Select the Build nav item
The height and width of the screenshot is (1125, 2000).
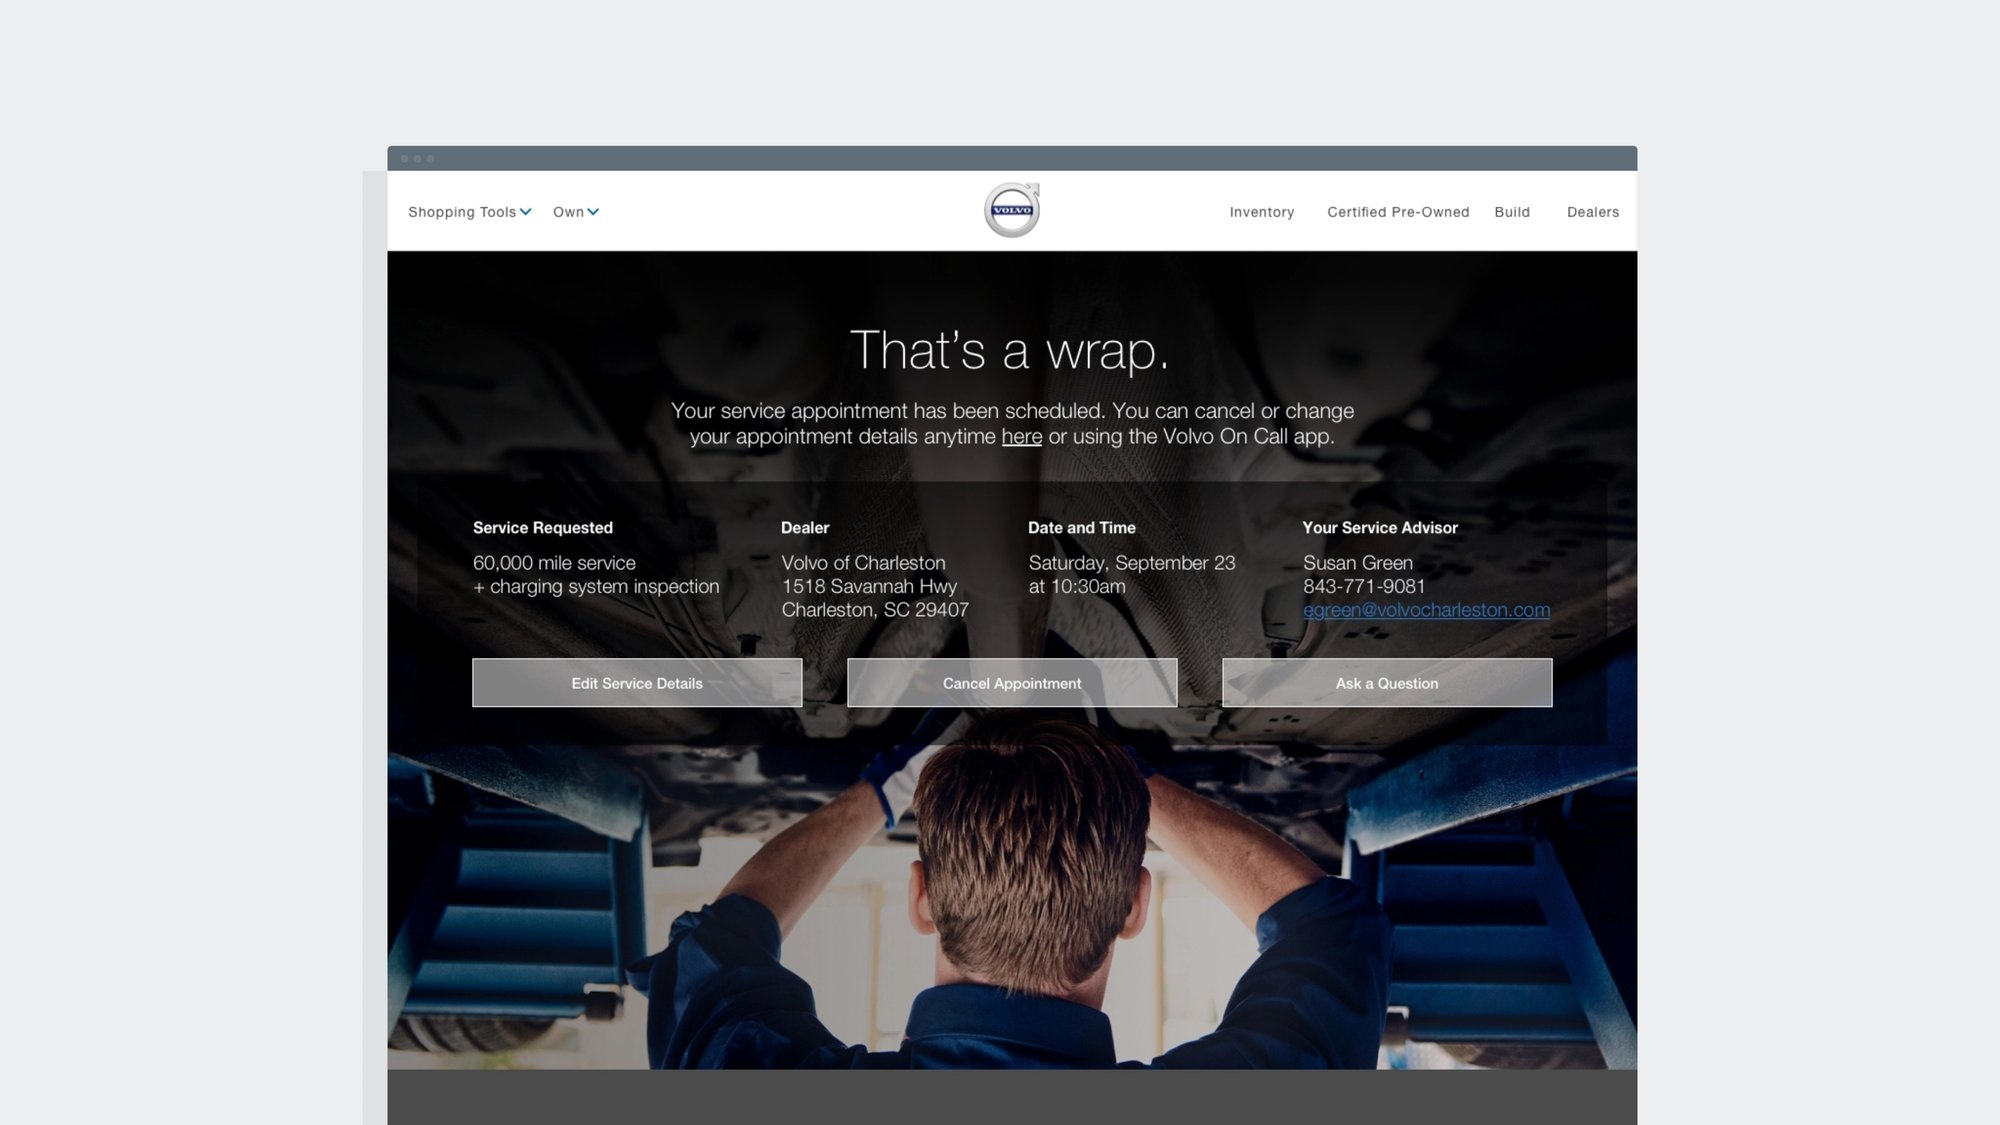coord(1512,212)
